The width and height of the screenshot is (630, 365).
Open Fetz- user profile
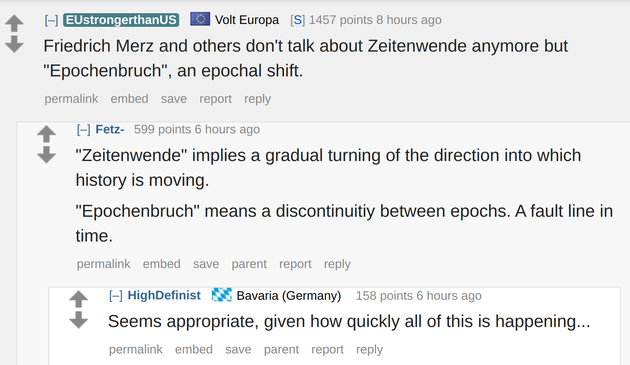coord(110,129)
